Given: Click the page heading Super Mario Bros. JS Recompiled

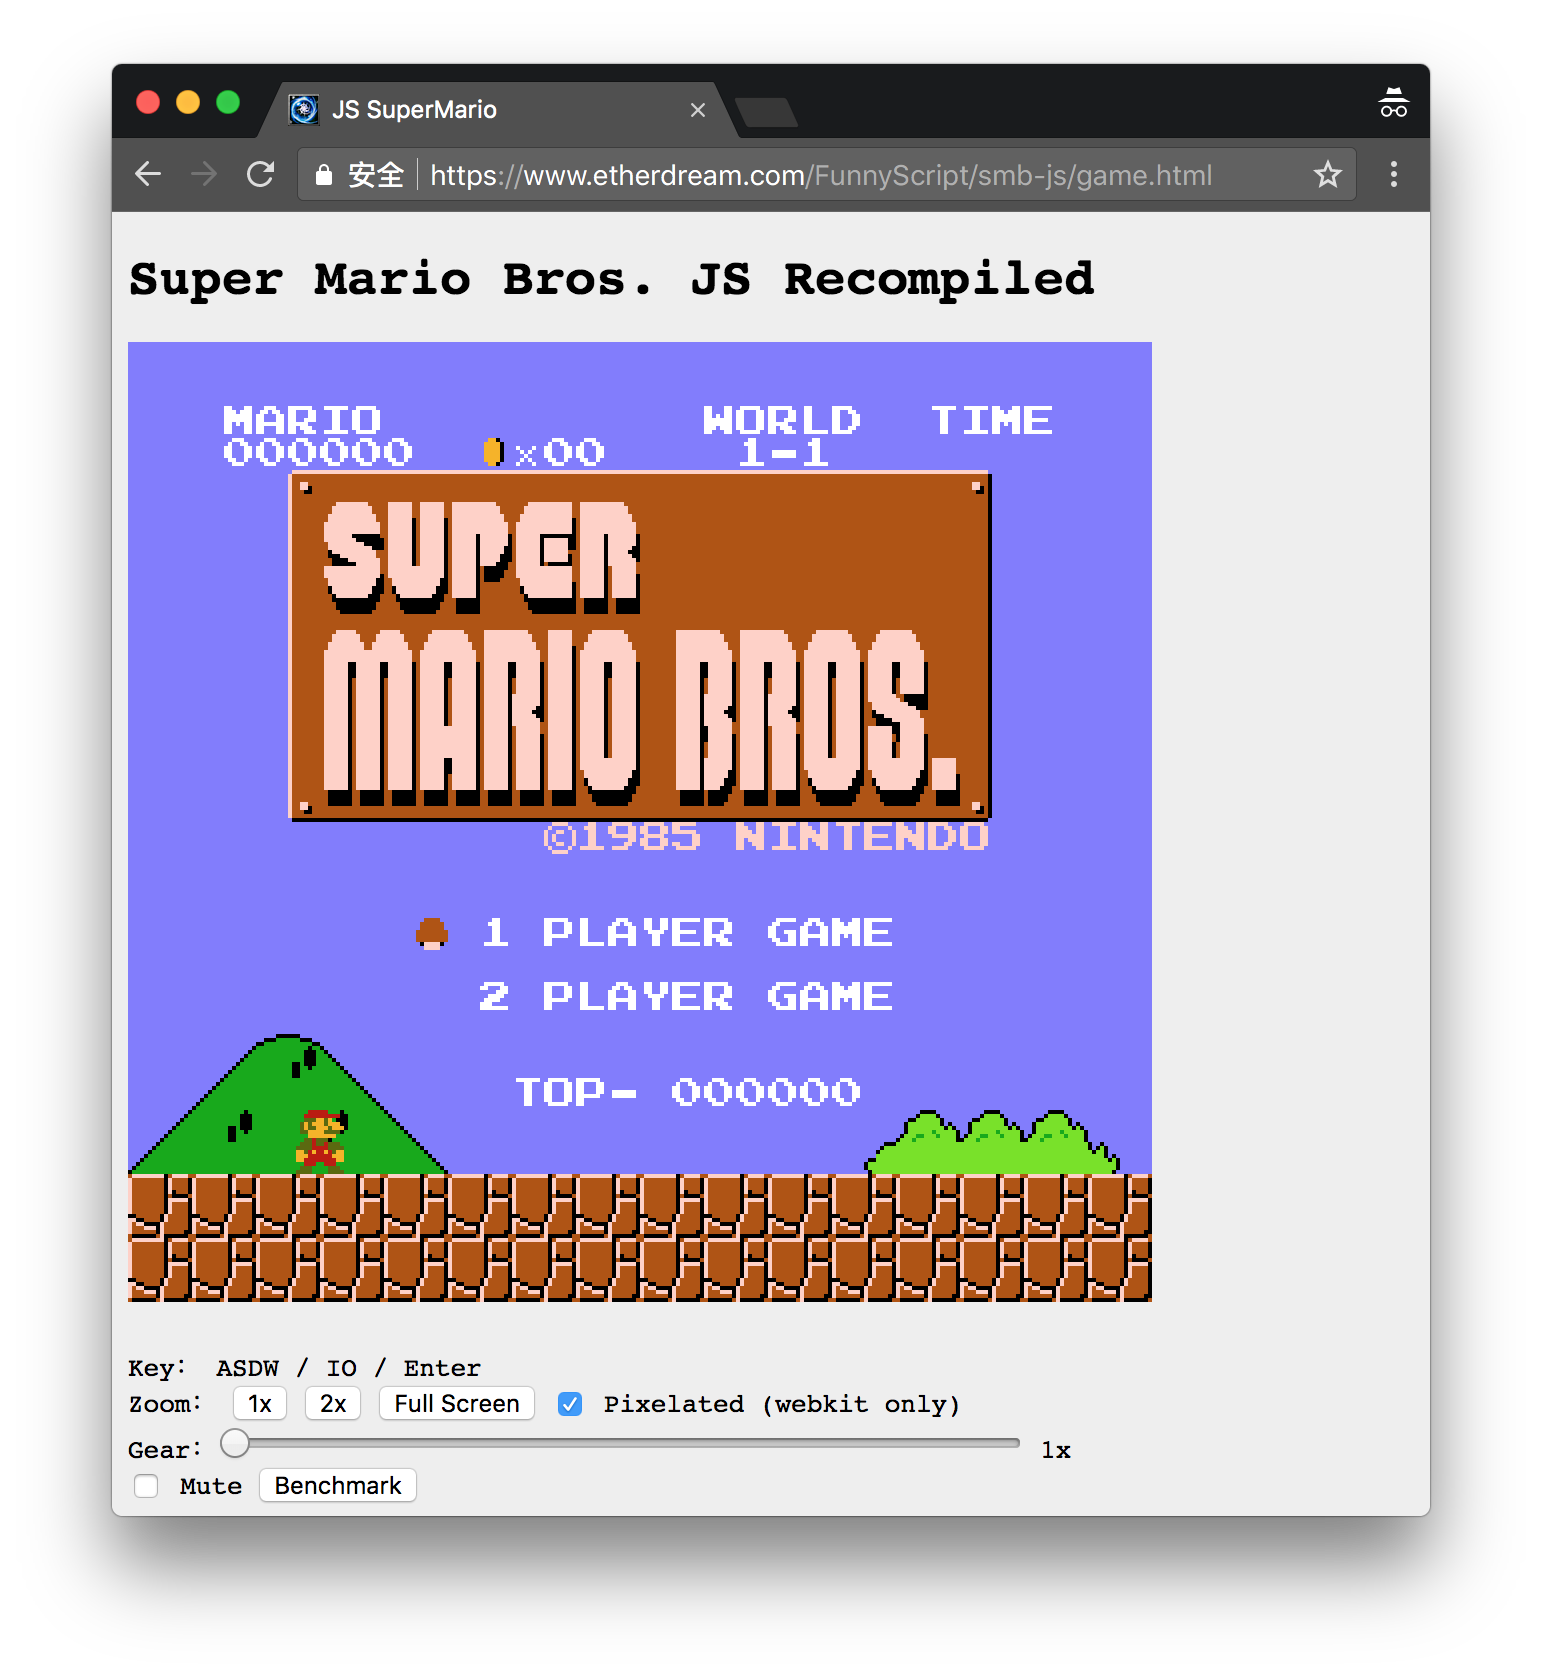Looking at the screenshot, I should pyautogui.click(x=612, y=279).
